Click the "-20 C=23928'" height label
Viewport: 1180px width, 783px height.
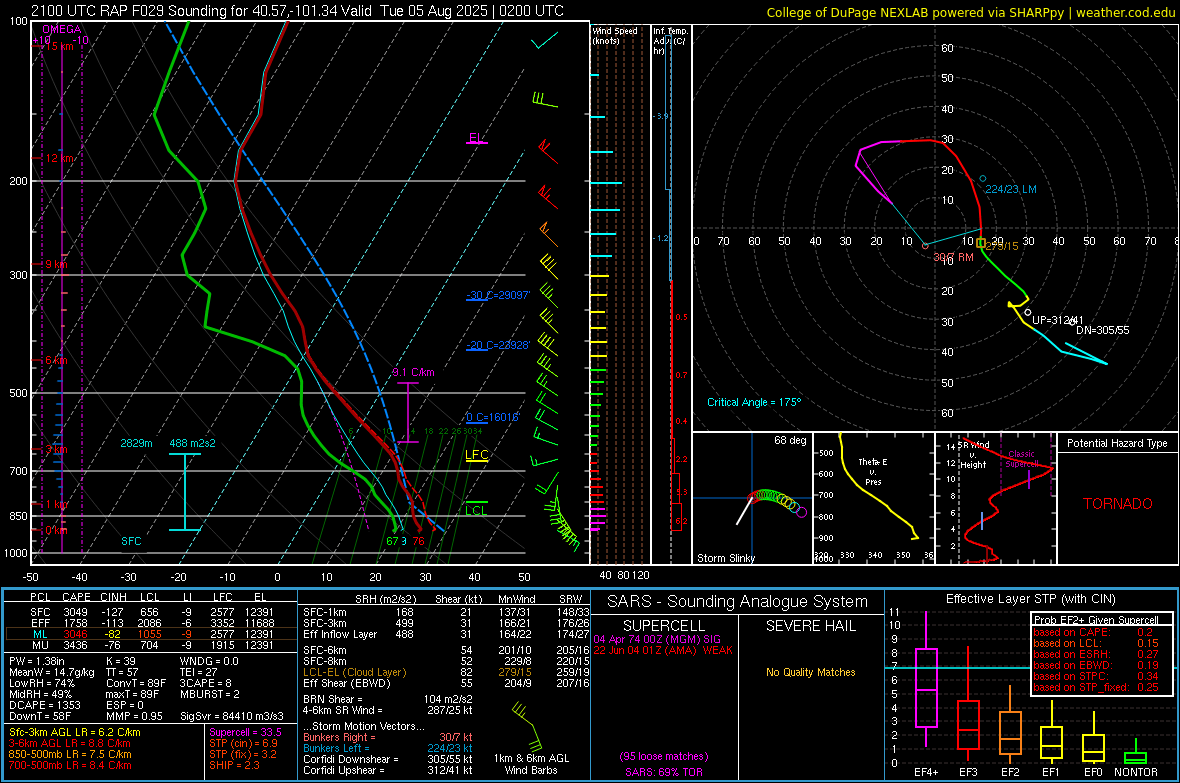point(498,346)
